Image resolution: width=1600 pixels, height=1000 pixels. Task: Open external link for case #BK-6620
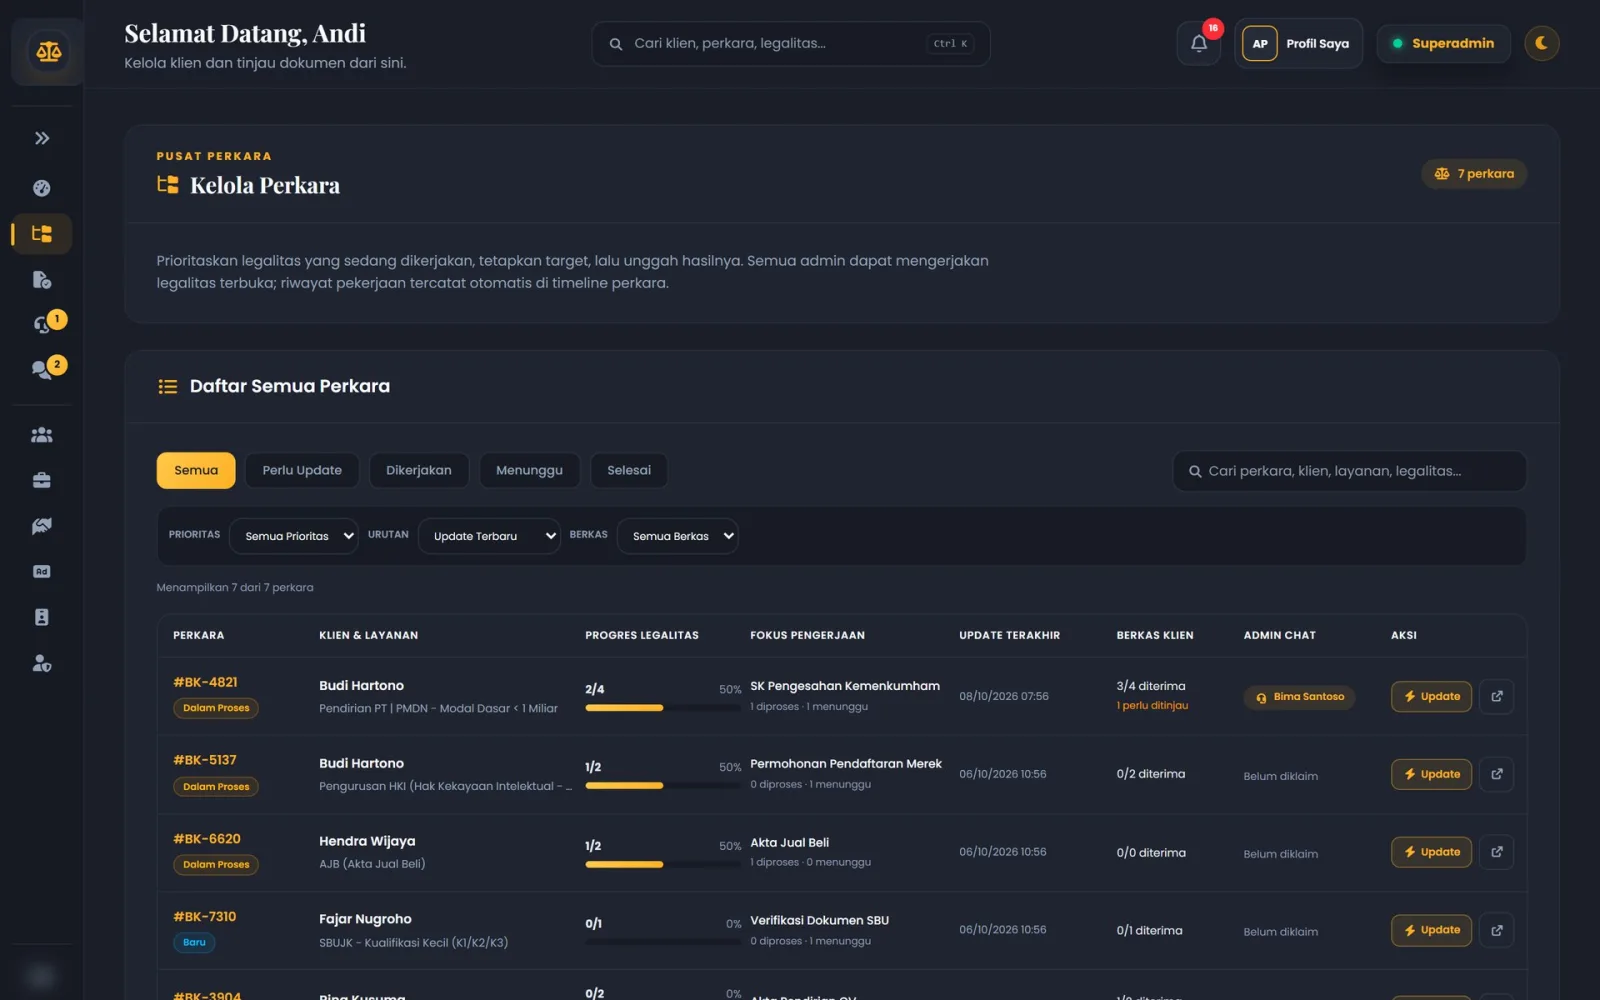point(1497,852)
